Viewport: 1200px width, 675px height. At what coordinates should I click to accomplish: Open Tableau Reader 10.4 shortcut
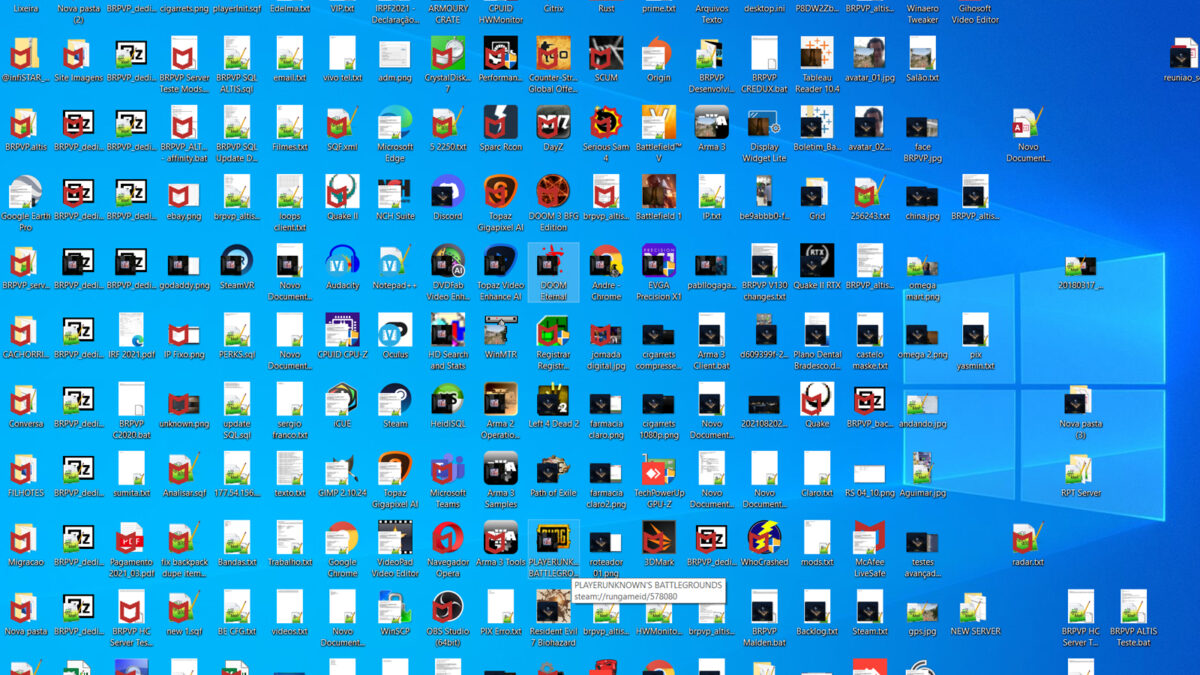pos(817,54)
